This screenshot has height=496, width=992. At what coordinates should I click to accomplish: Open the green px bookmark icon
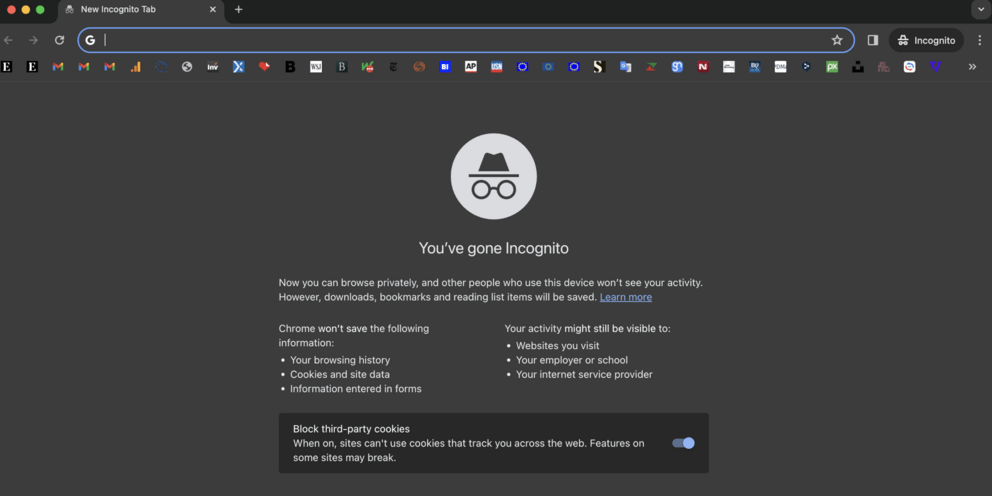pyautogui.click(x=832, y=66)
